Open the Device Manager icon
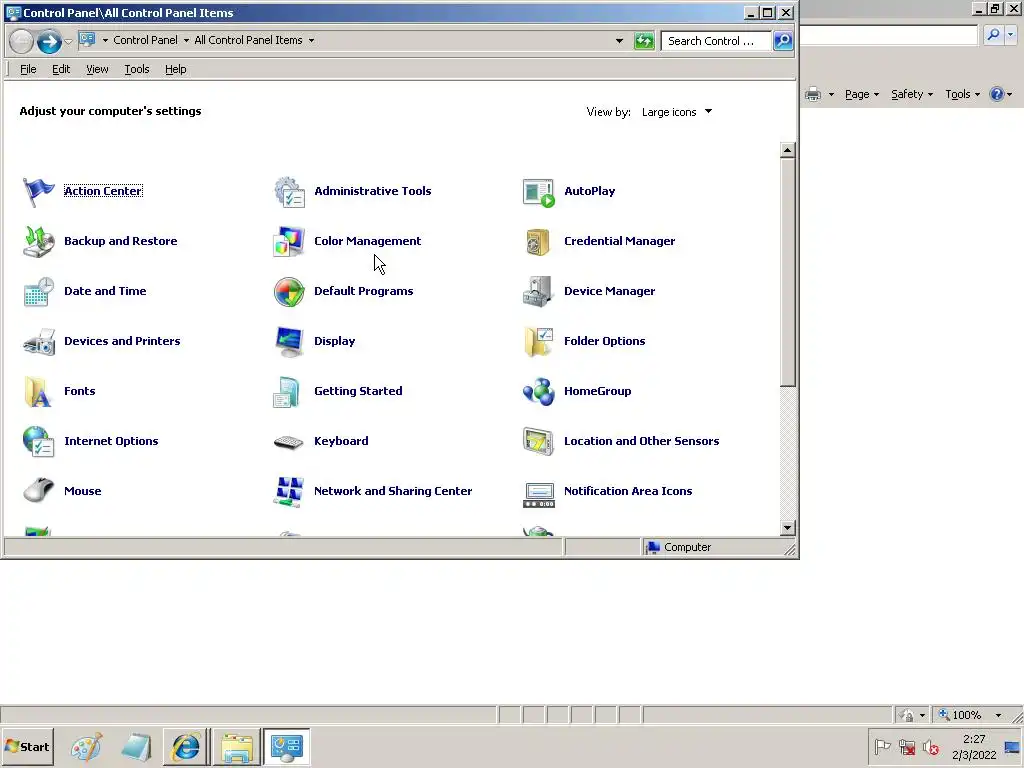1024x768 pixels. [x=539, y=291]
